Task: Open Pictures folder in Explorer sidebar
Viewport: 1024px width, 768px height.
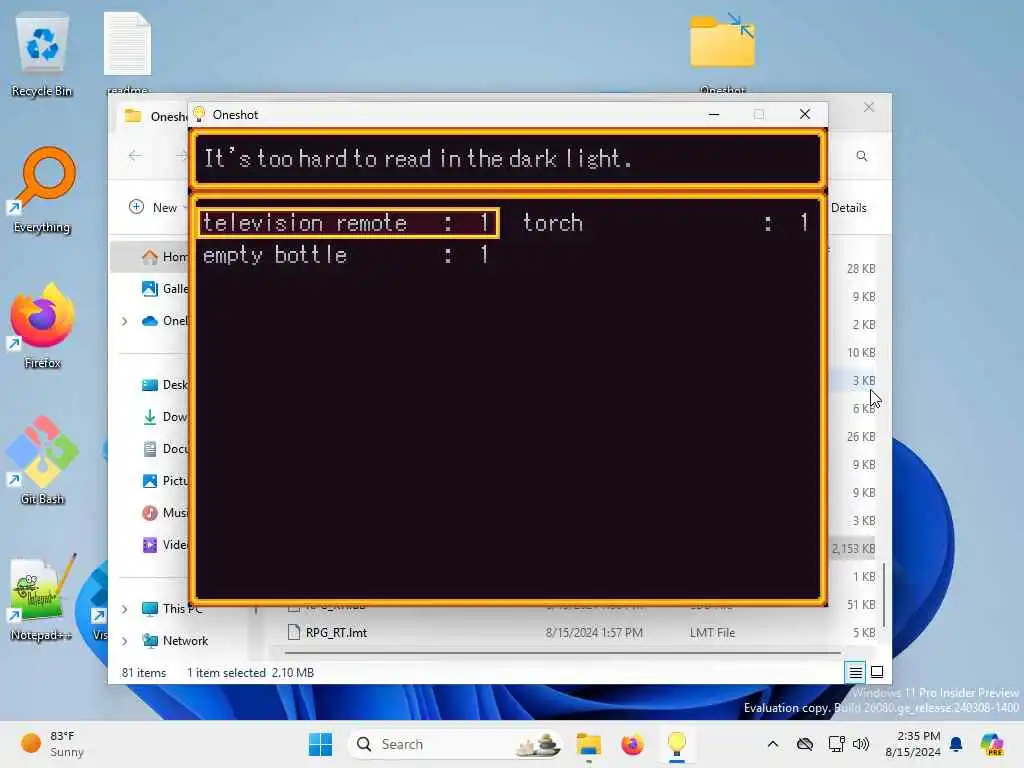Action: pos(165,481)
